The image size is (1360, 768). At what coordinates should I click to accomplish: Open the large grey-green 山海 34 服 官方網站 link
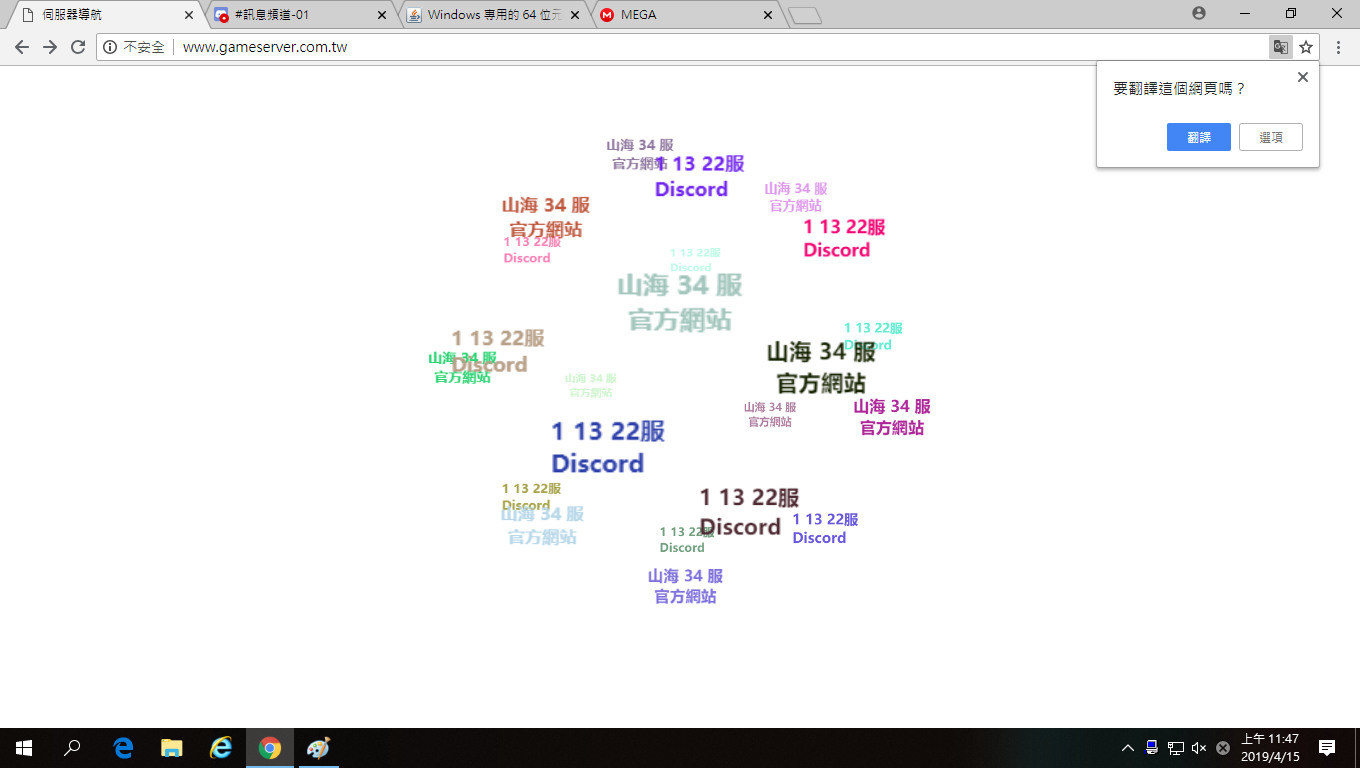tap(680, 302)
